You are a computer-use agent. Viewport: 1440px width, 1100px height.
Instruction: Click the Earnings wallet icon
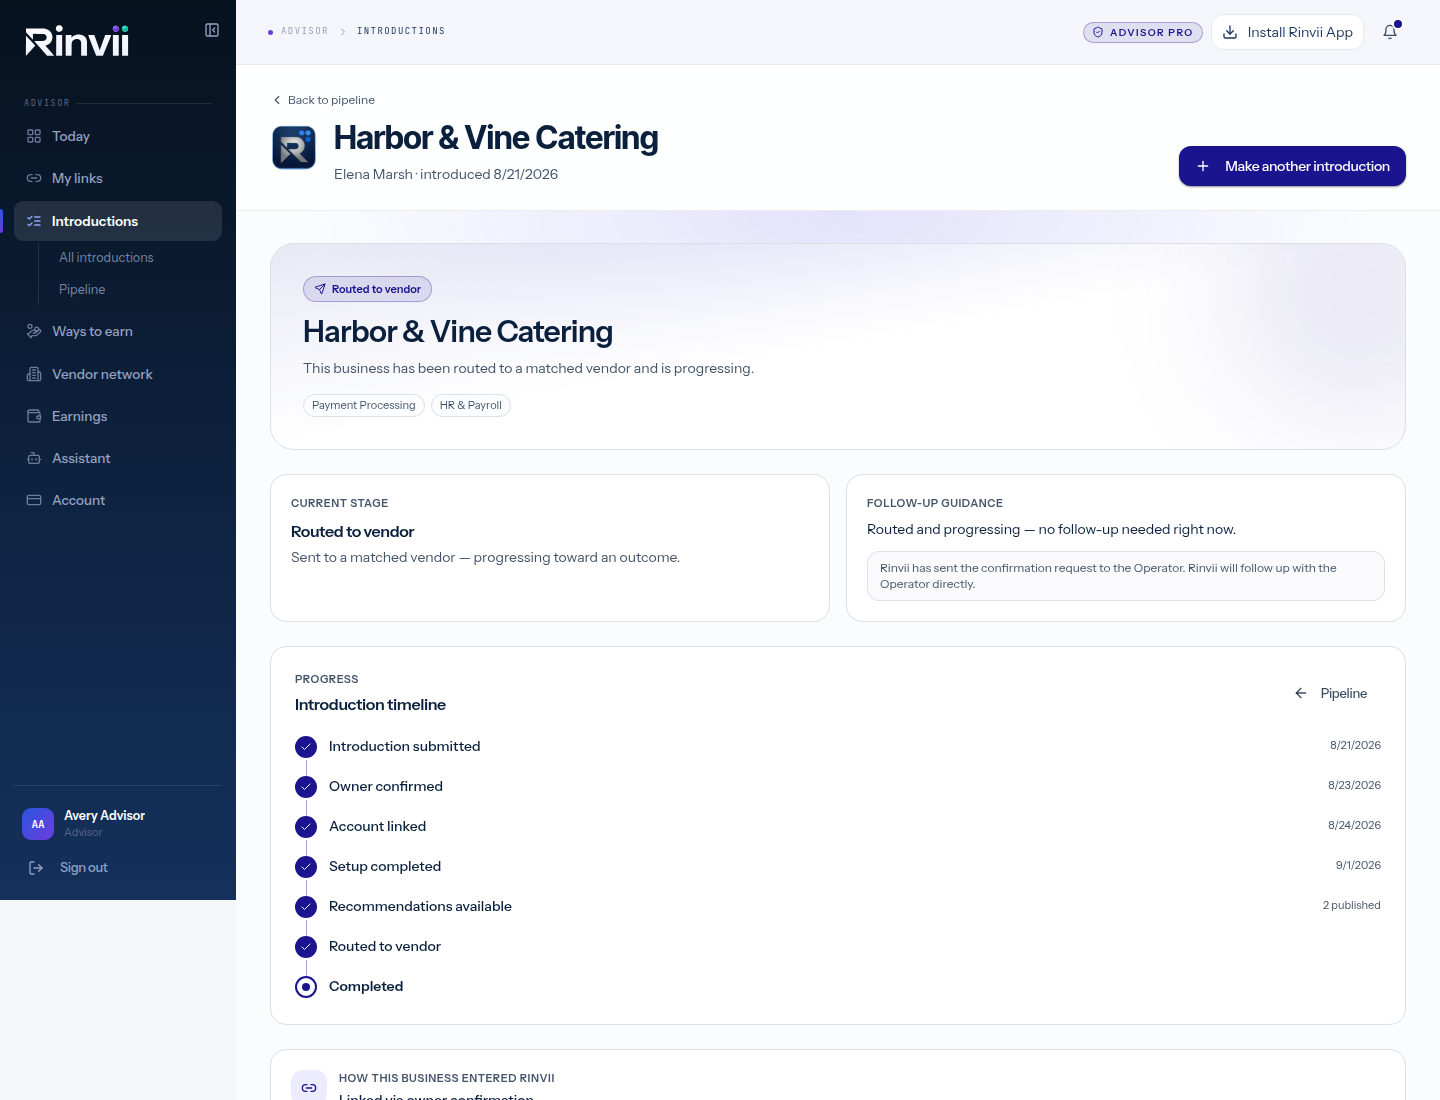[34, 416]
